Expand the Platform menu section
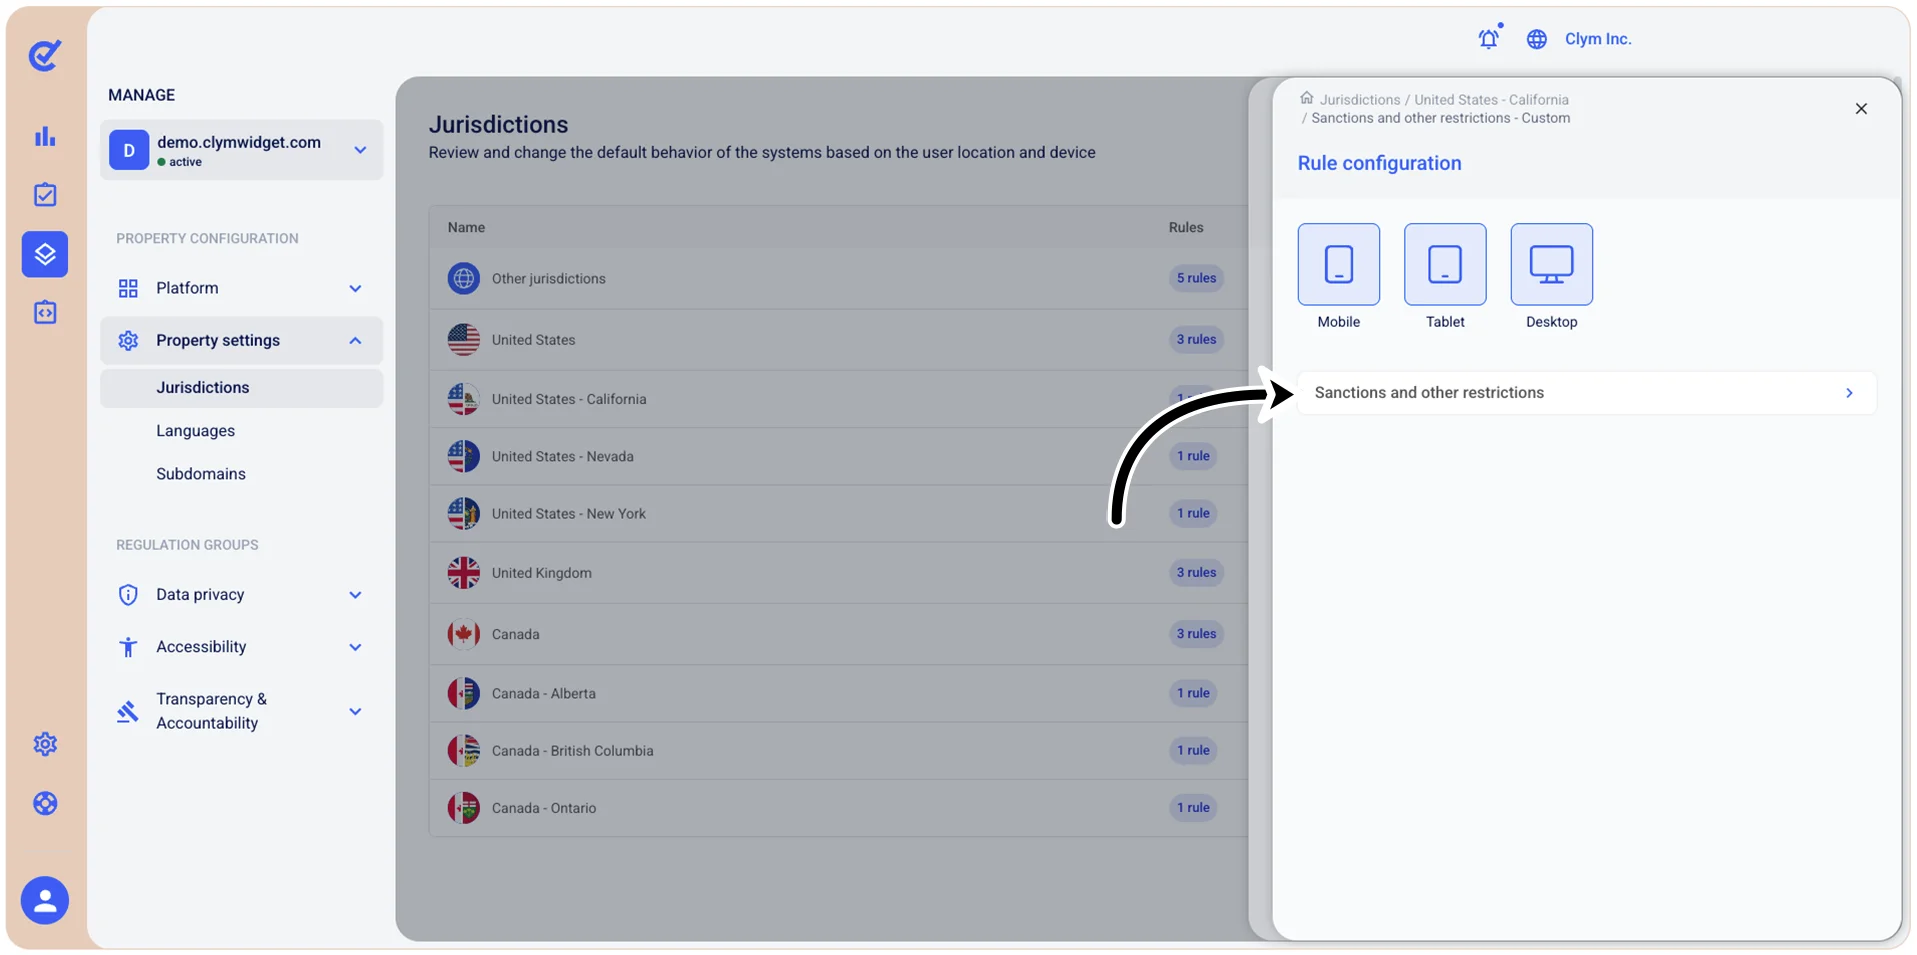Image resolution: width=1917 pixels, height=955 pixels. pyautogui.click(x=241, y=288)
